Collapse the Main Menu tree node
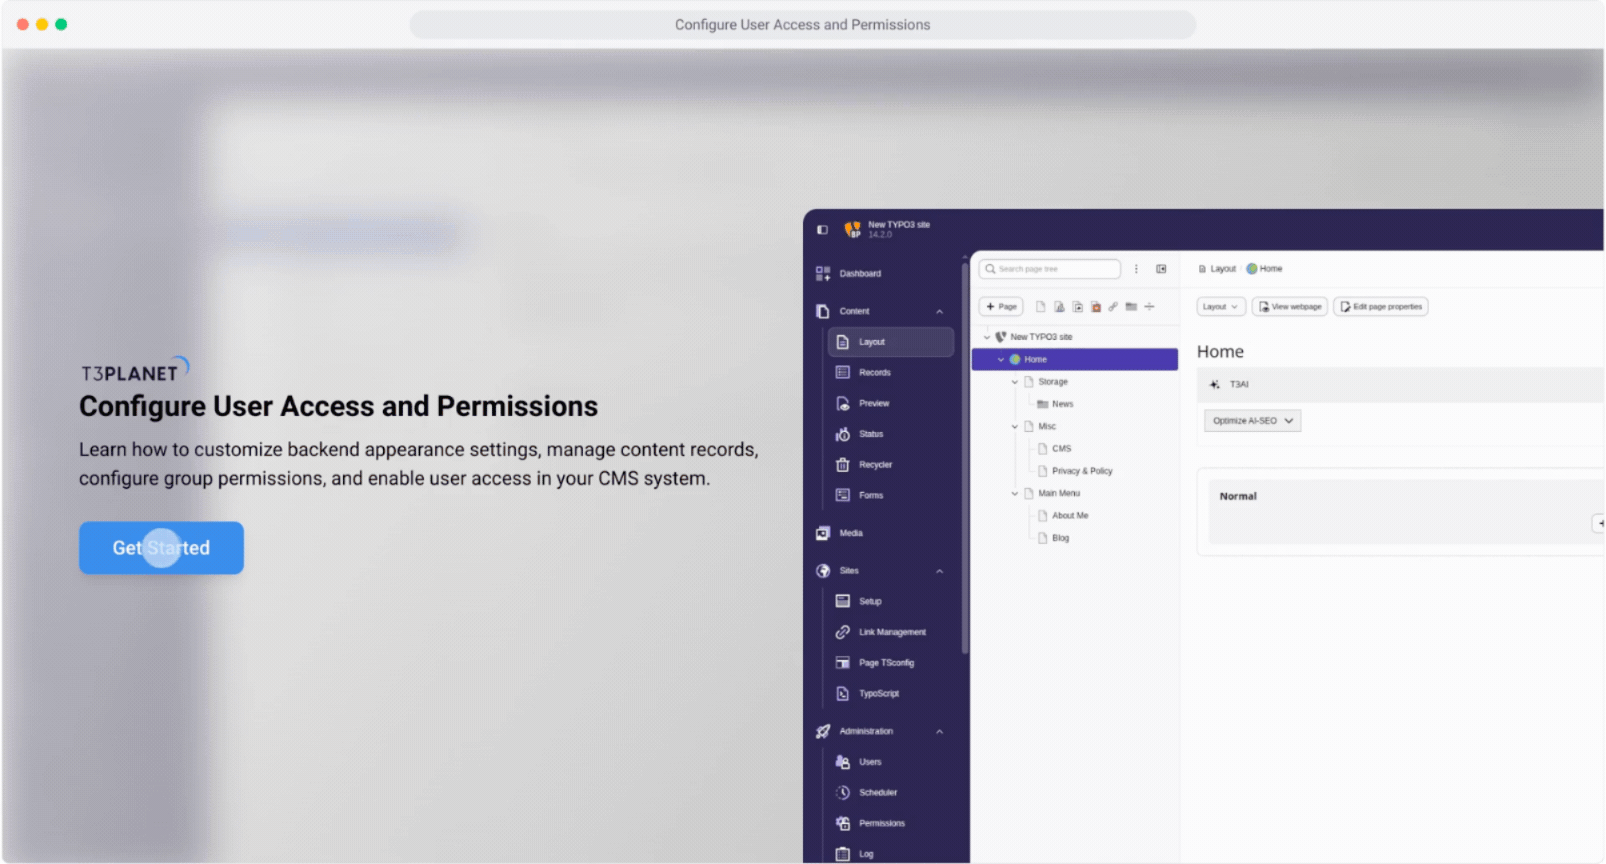Screen dimensions: 1606x864 [1015, 494]
